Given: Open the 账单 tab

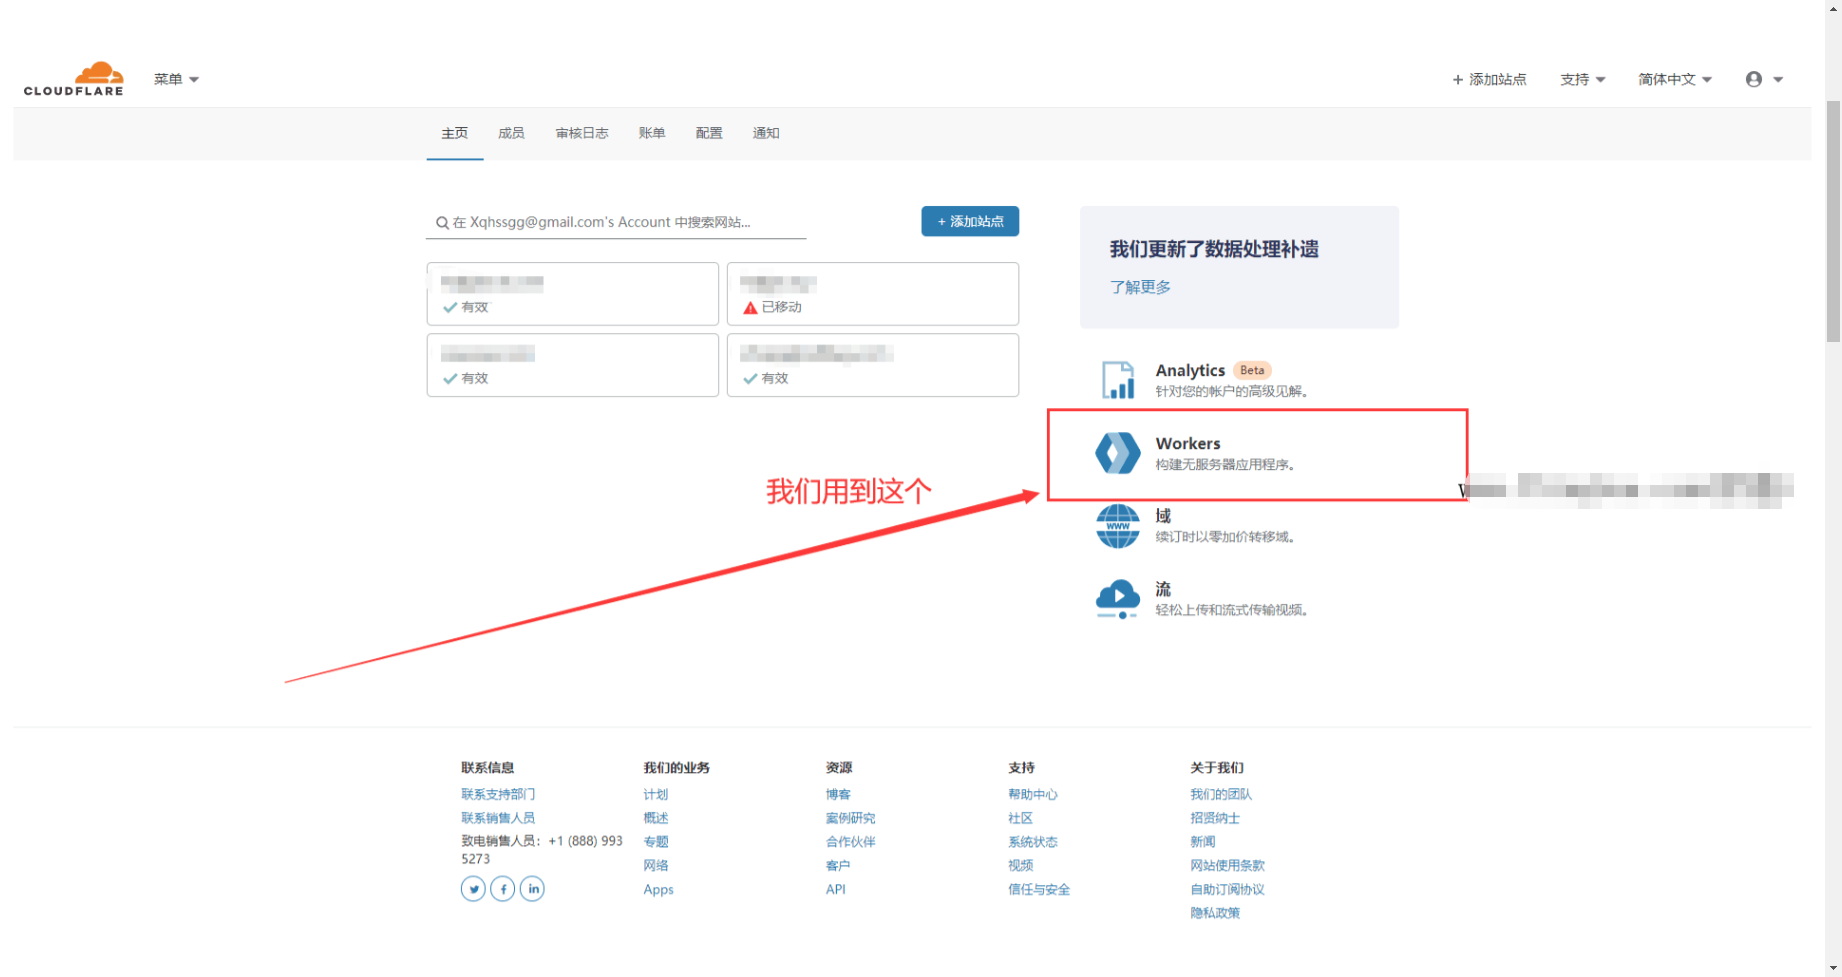Looking at the screenshot, I should pyautogui.click(x=652, y=133).
